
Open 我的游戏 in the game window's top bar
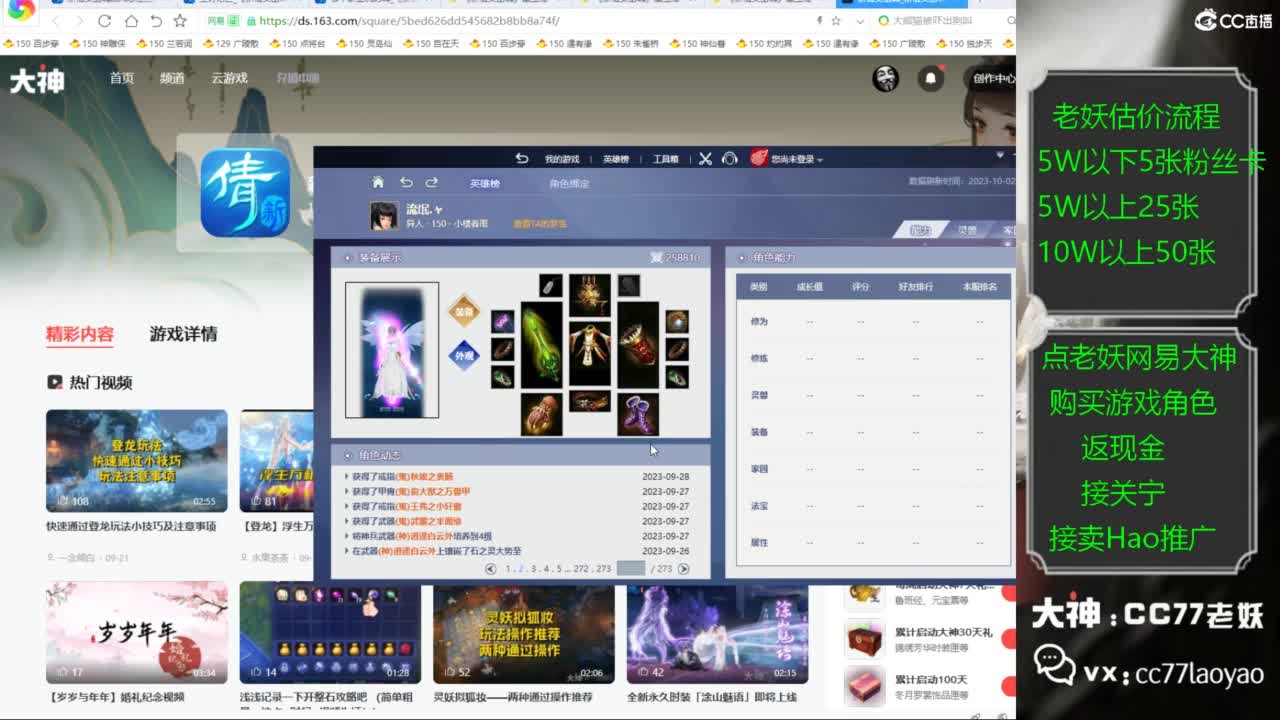click(562, 159)
